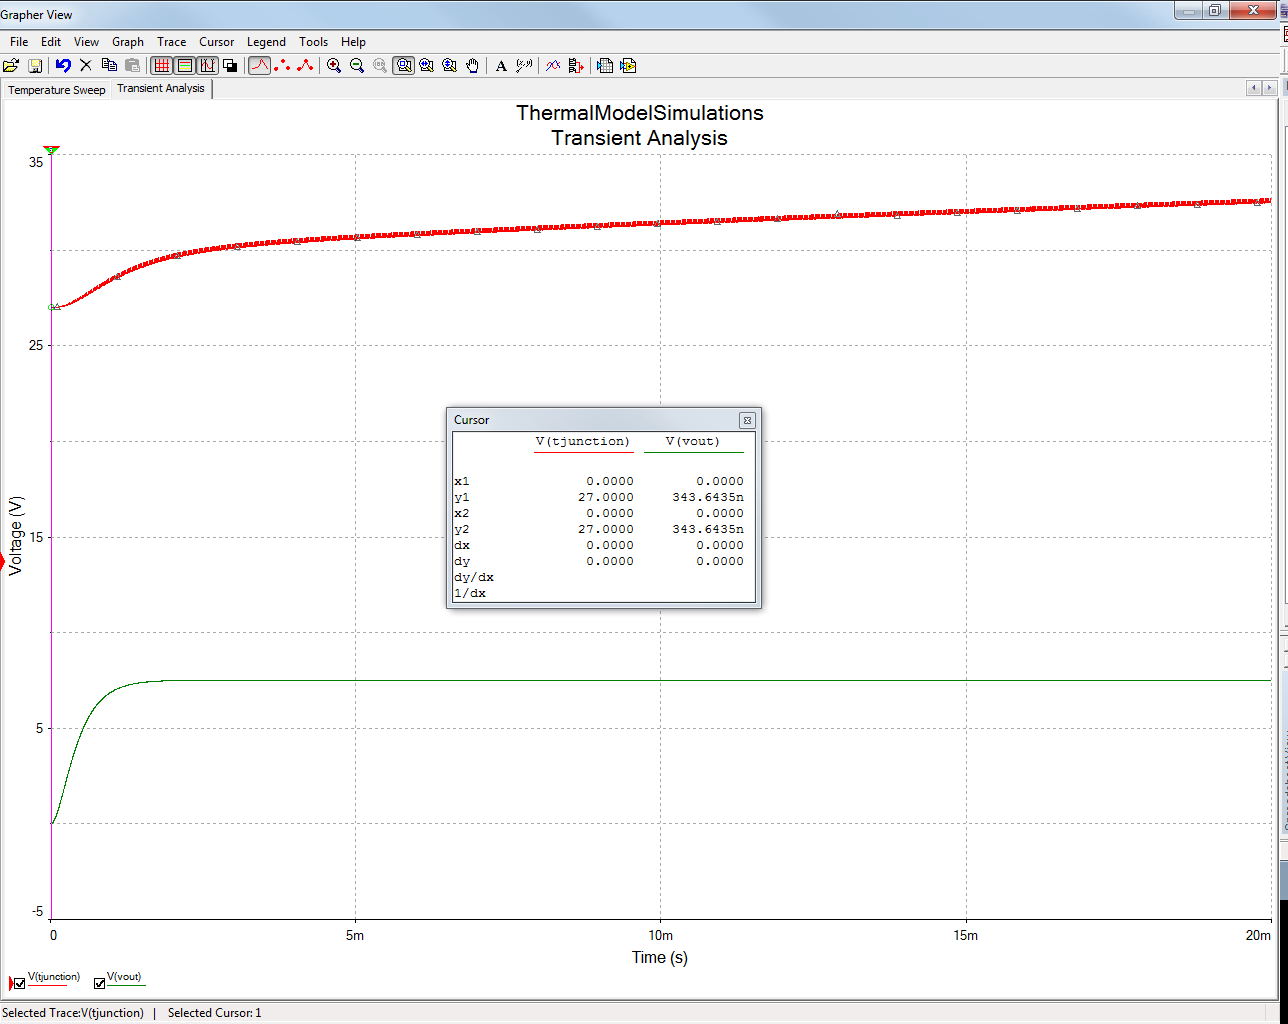Click the Copy icon
1288x1024 pixels.
[x=109, y=66]
